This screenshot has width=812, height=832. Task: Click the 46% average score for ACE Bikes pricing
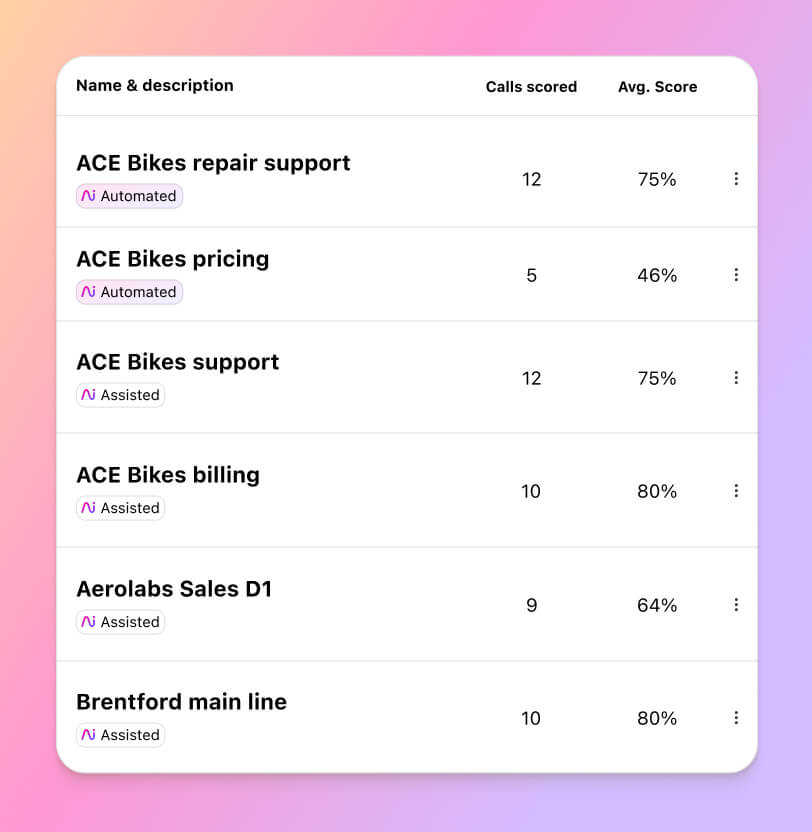(x=657, y=275)
